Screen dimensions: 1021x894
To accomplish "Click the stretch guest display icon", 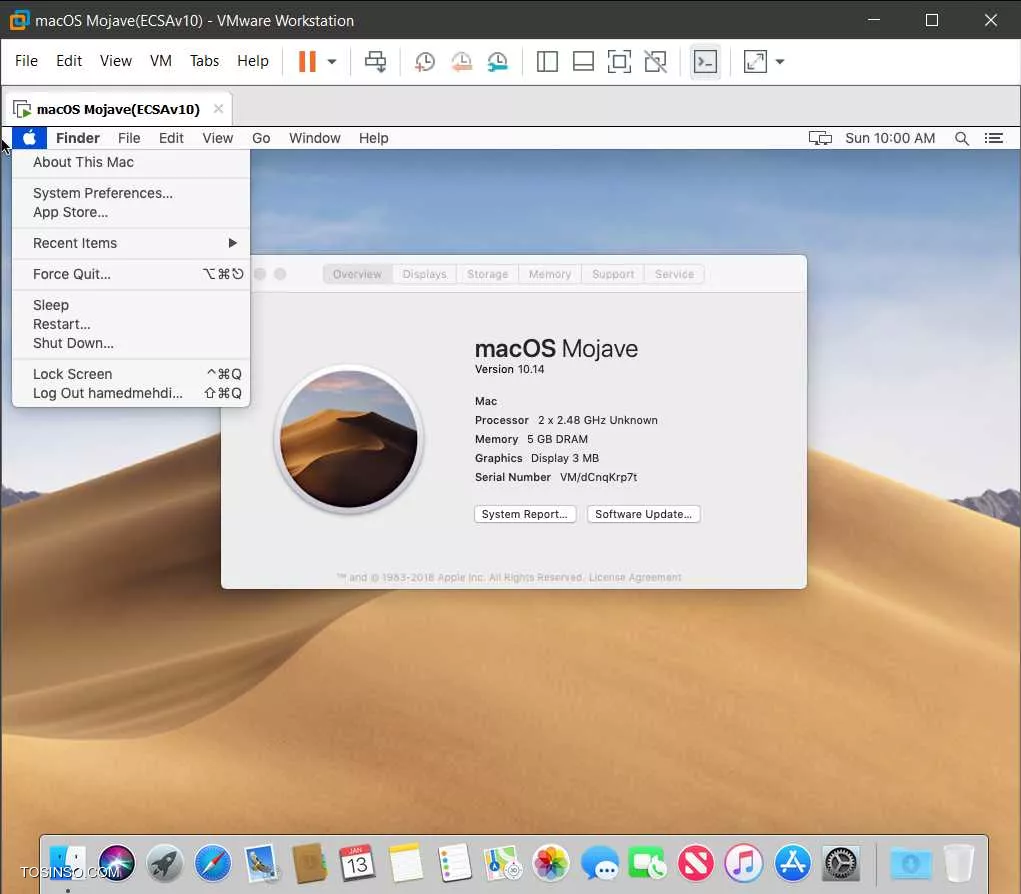I will click(x=755, y=62).
